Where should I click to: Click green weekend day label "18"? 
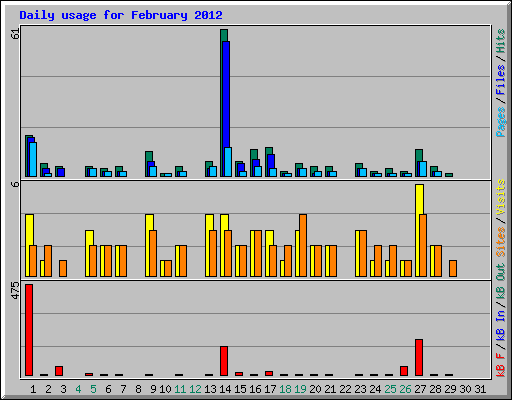click(285, 389)
